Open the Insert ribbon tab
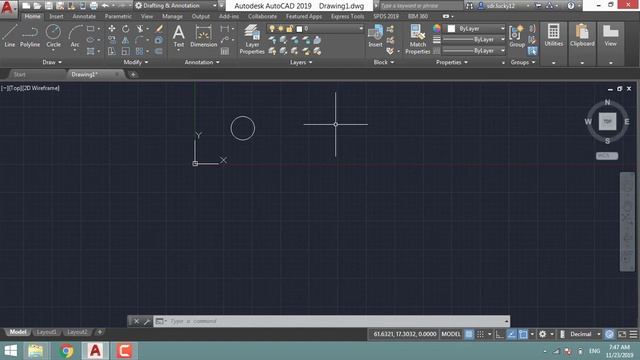This screenshot has height=360, width=640. click(x=56, y=16)
